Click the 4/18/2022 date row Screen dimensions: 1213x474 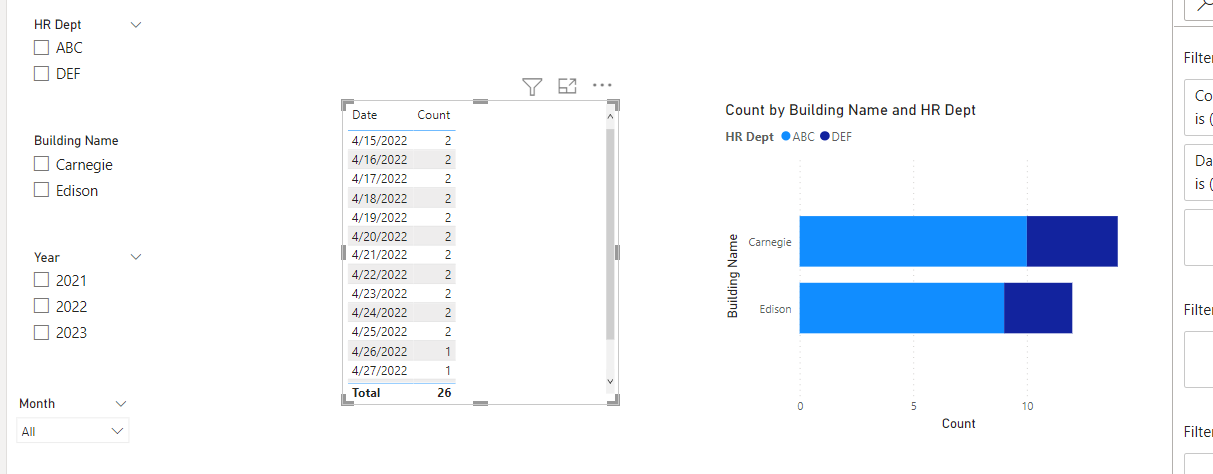coord(401,198)
